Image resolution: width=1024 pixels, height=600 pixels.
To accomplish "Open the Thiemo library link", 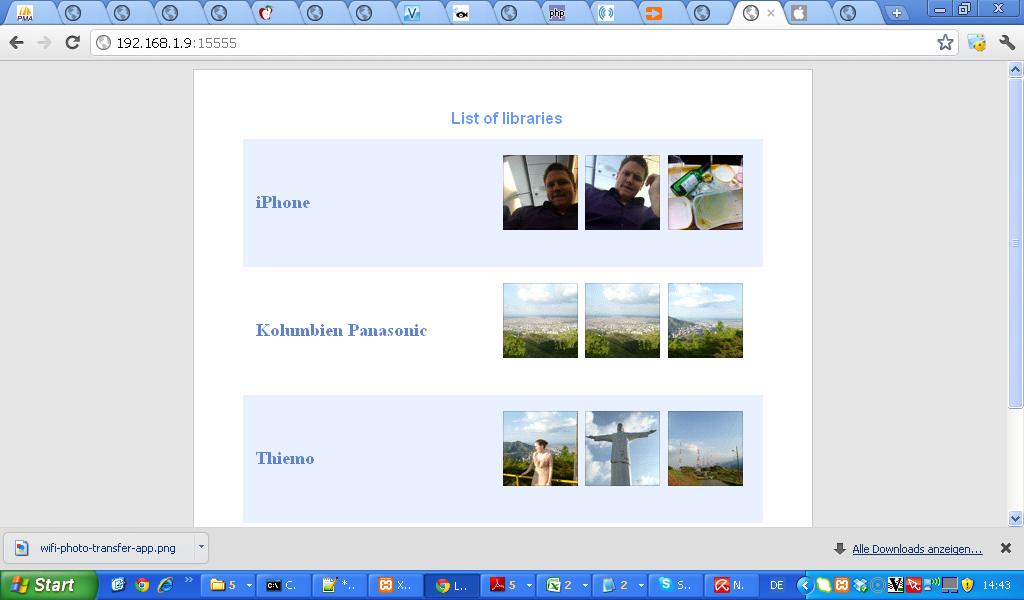I will pyautogui.click(x=285, y=458).
